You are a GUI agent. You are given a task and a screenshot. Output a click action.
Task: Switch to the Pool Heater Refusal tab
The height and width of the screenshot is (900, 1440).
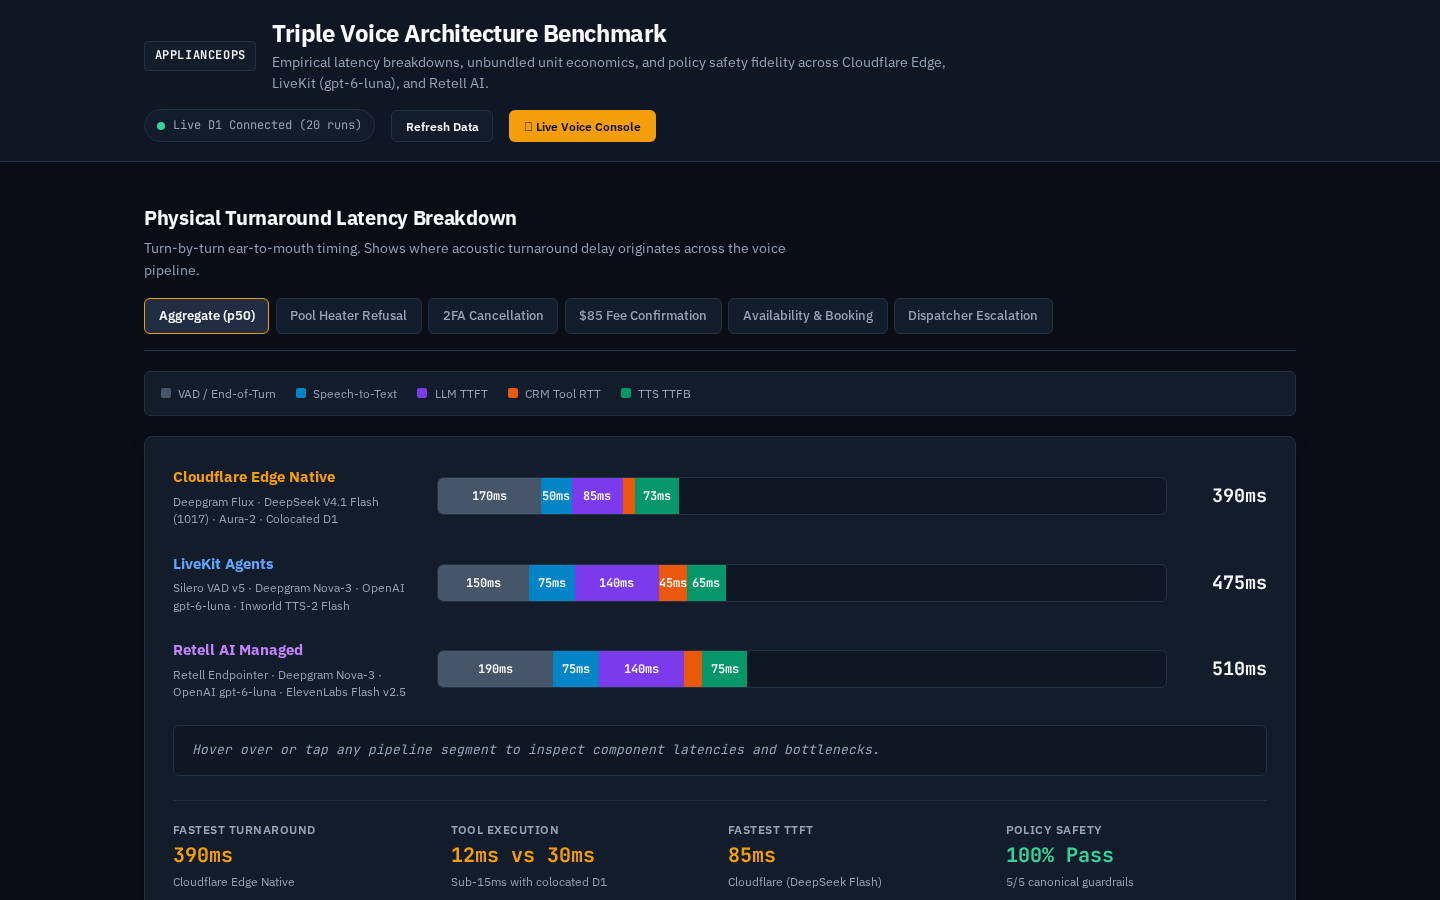click(x=348, y=316)
